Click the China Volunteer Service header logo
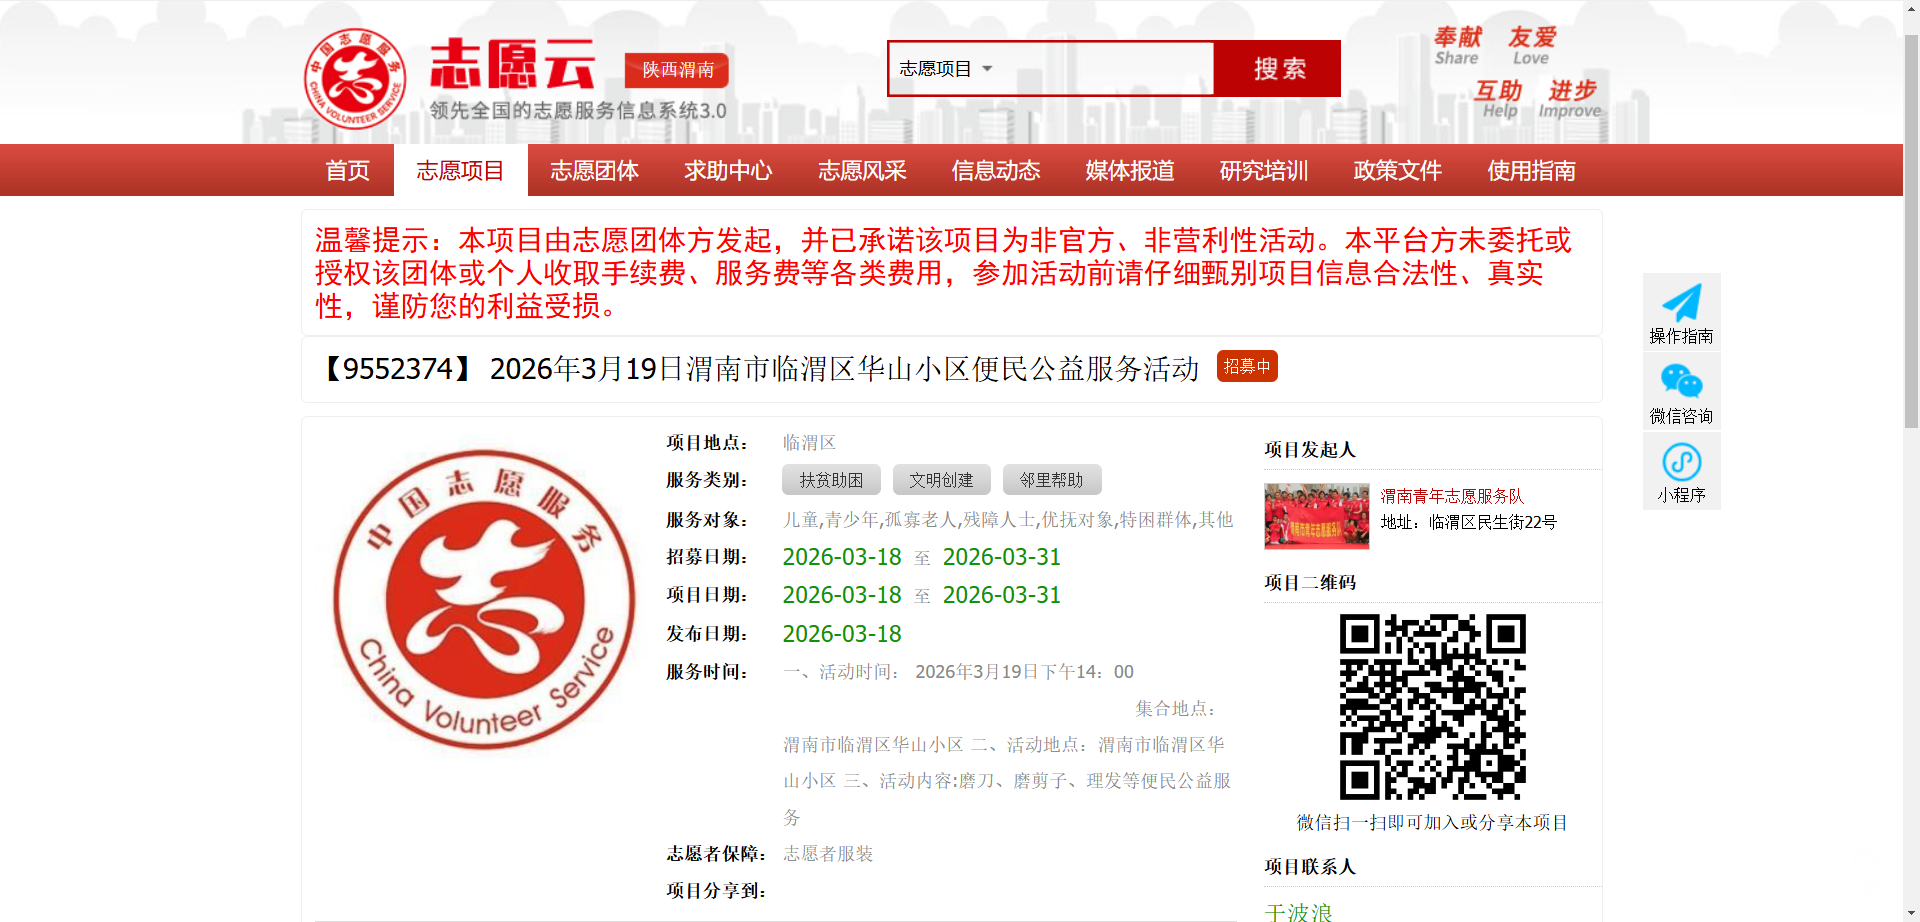The image size is (1920, 922). (x=354, y=78)
